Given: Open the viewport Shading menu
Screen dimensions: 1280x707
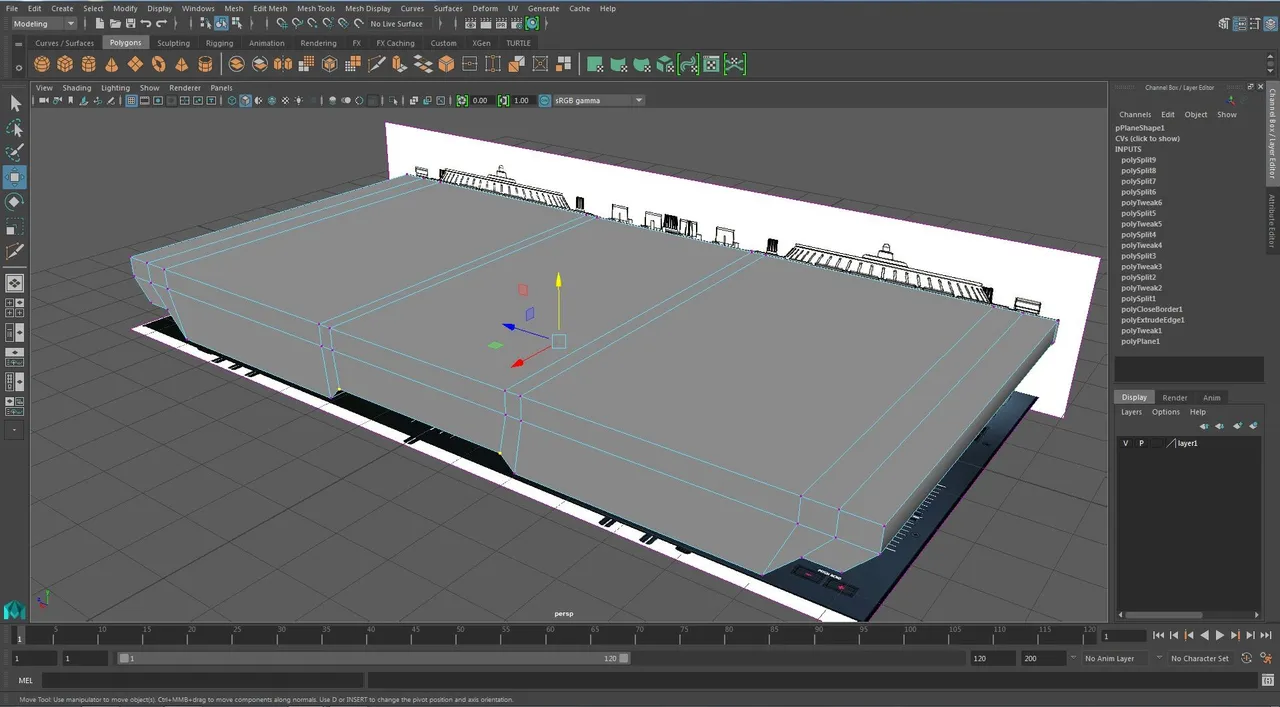Looking at the screenshot, I should pos(77,88).
